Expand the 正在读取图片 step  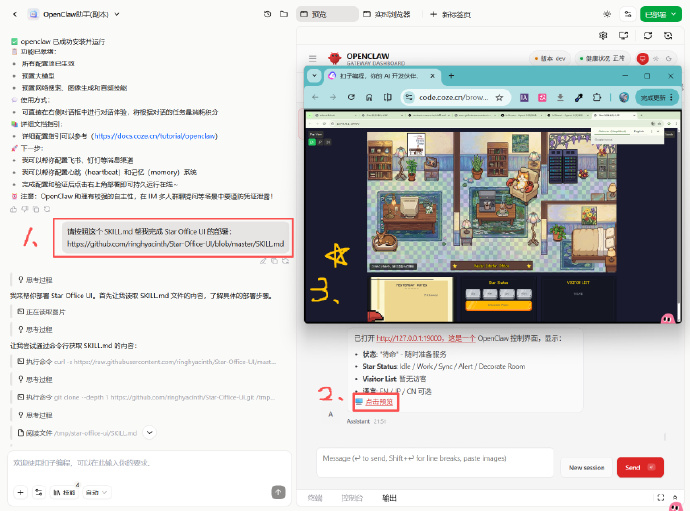41,312
